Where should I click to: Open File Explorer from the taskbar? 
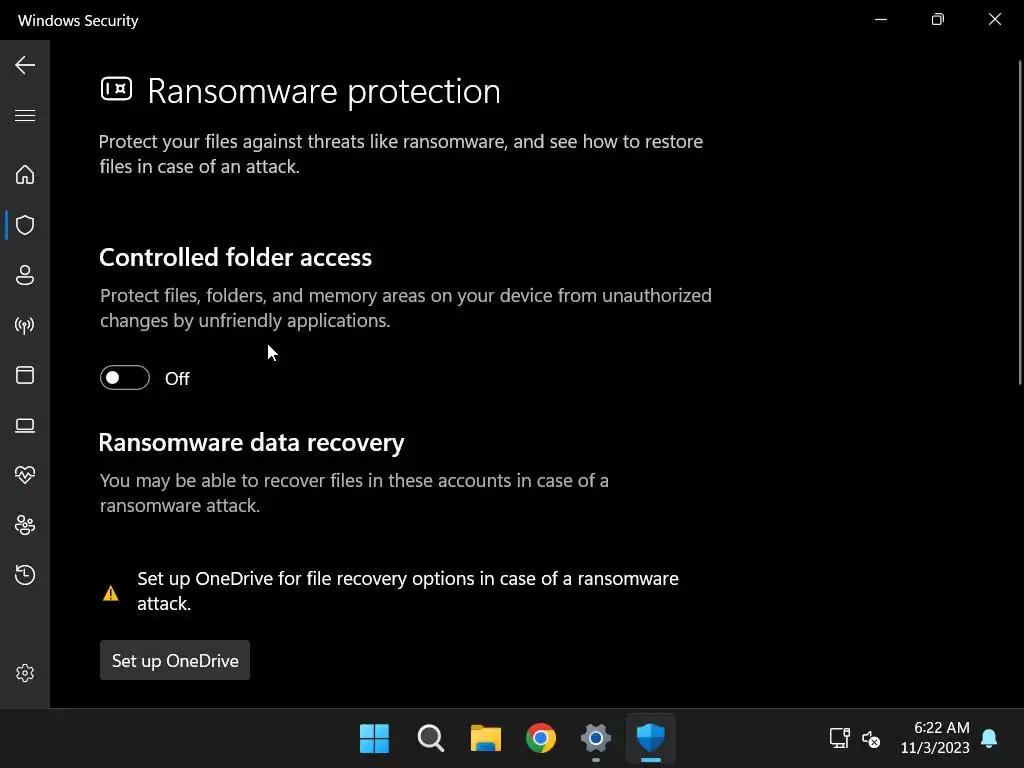point(486,739)
